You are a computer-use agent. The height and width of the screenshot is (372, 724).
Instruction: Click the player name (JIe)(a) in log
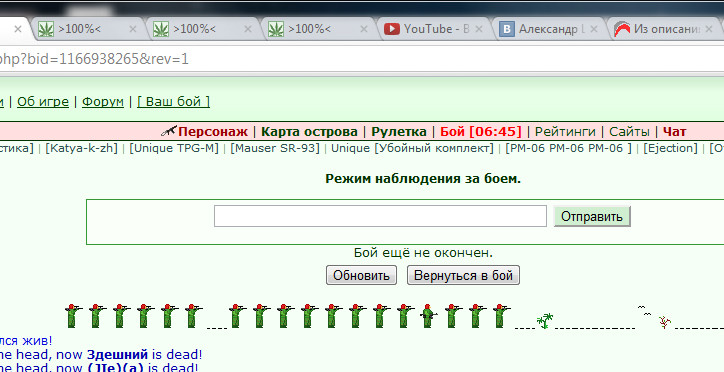coord(115,368)
